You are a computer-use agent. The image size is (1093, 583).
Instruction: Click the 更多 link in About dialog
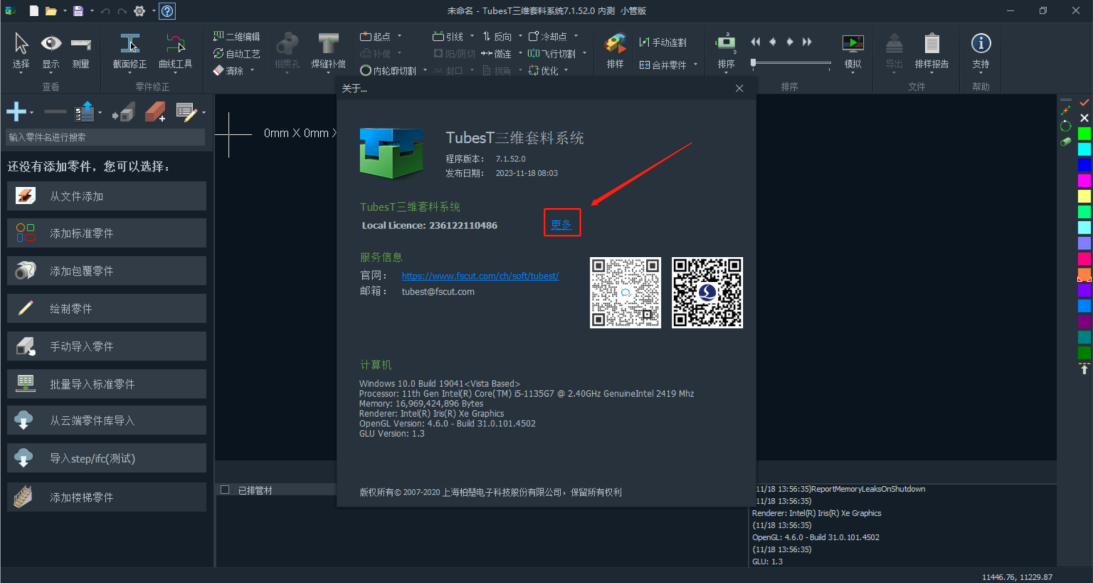coord(561,225)
